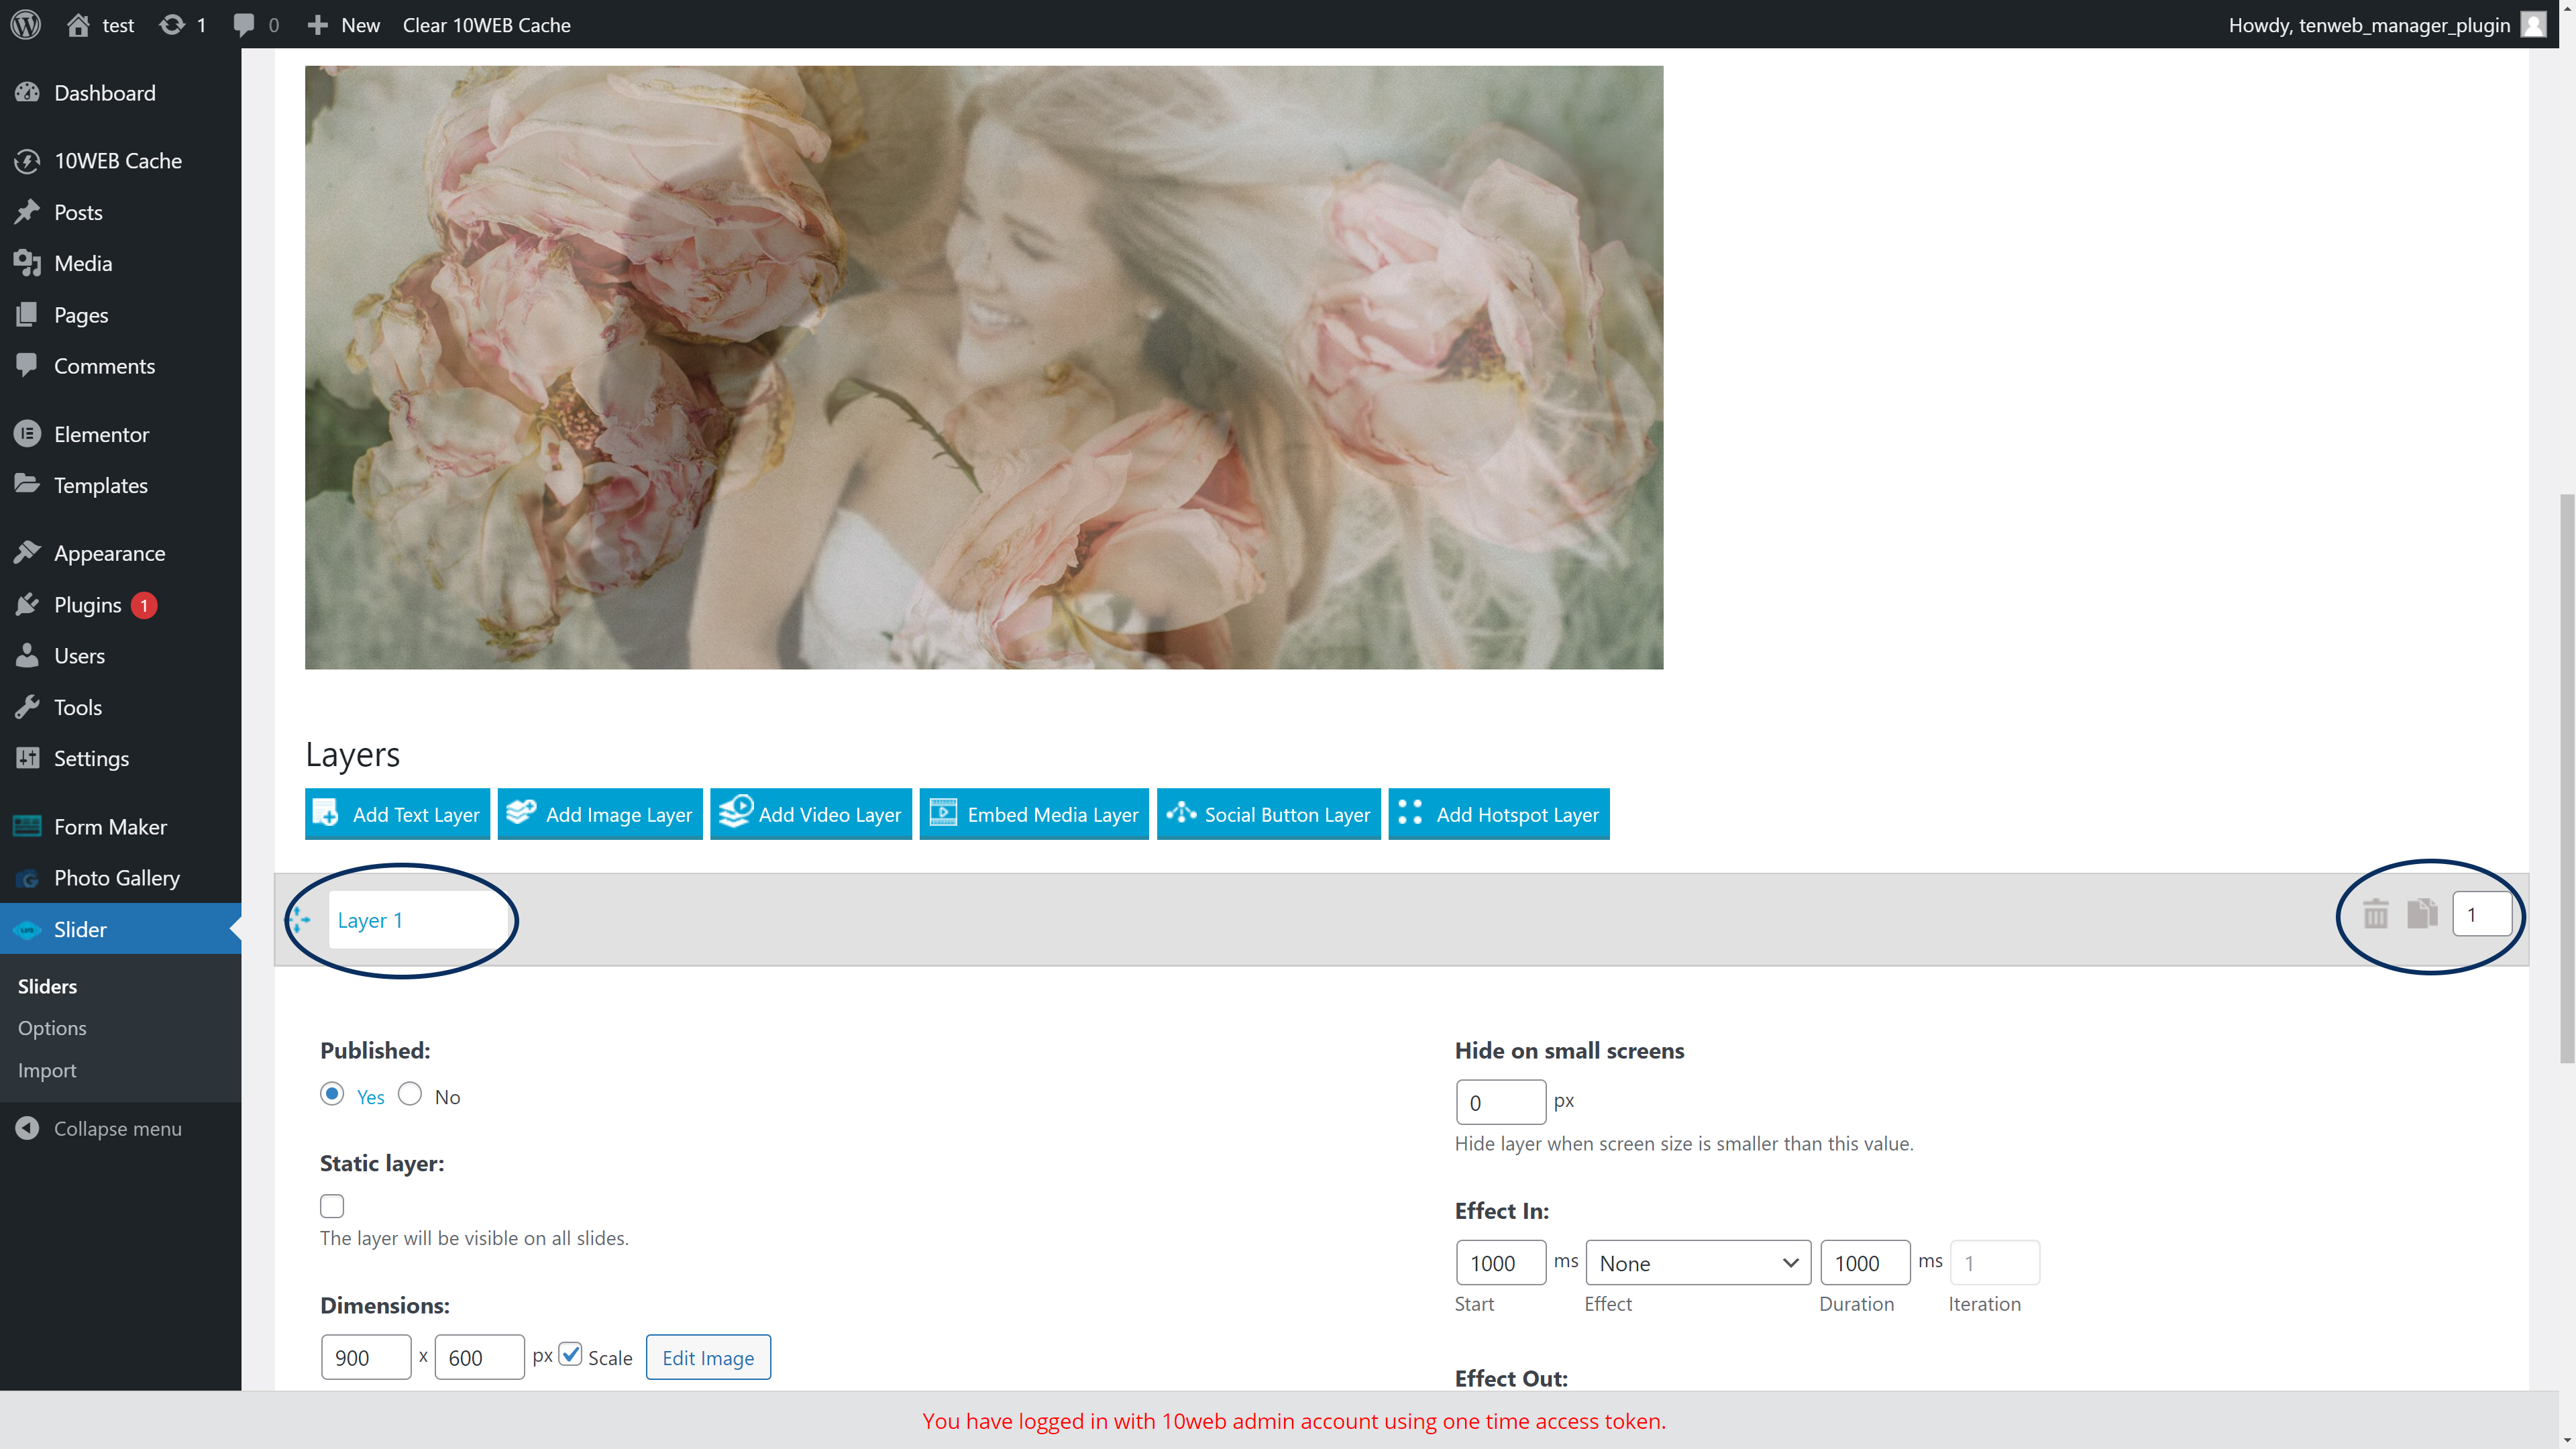Click the Appearance brush icon
2576x1449 pixels.
click(27, 552)
